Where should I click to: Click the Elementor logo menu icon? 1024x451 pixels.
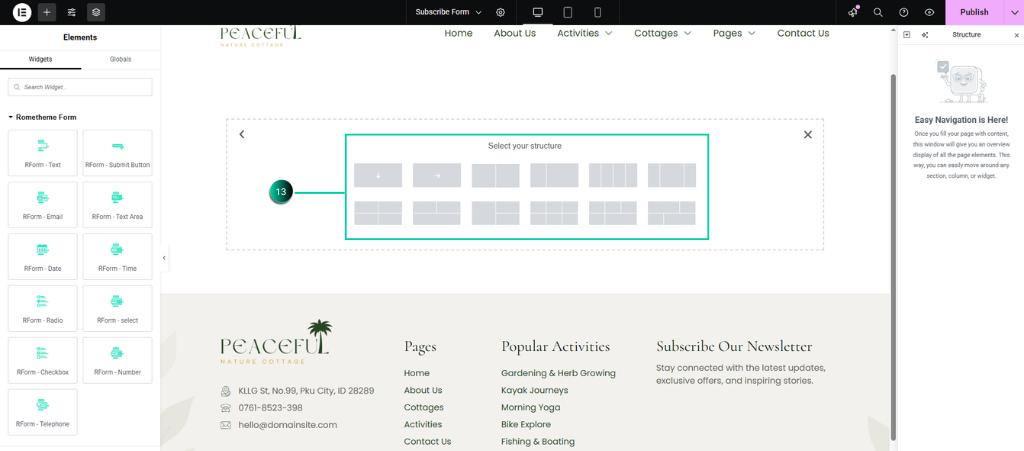click(x=22, y=12)
